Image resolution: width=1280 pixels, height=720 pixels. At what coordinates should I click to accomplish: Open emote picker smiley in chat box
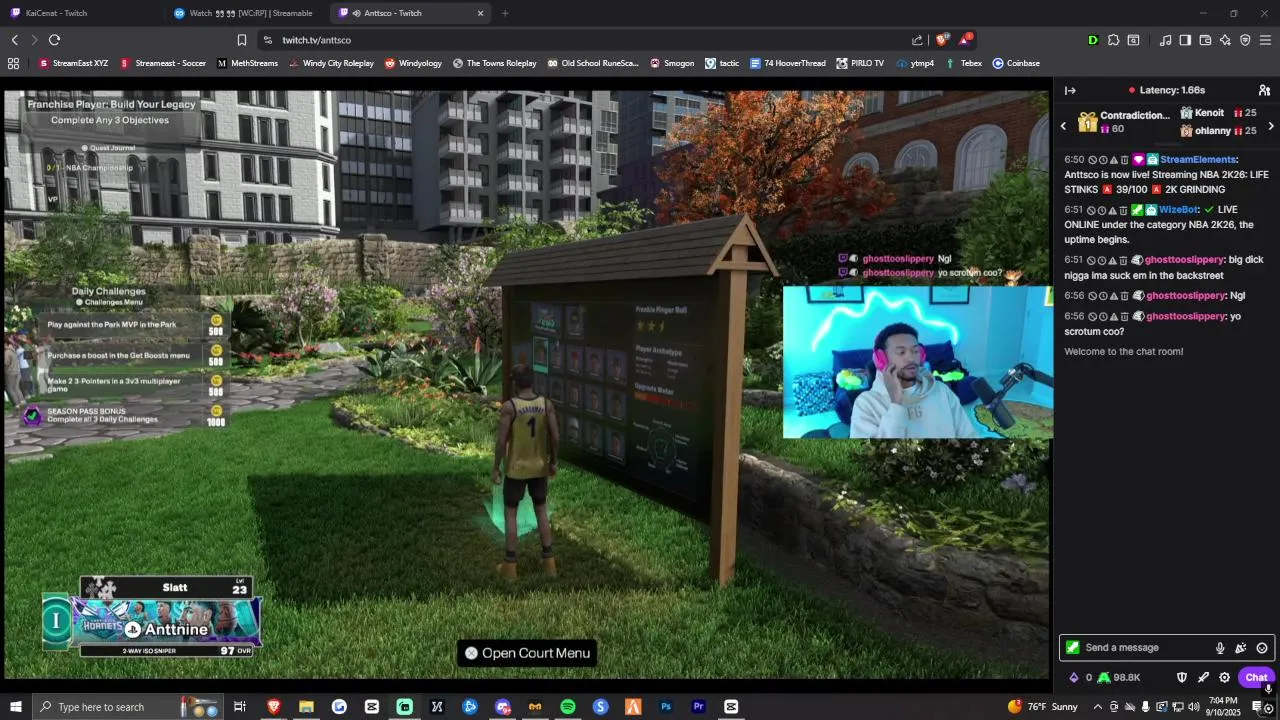(1262, 648)
